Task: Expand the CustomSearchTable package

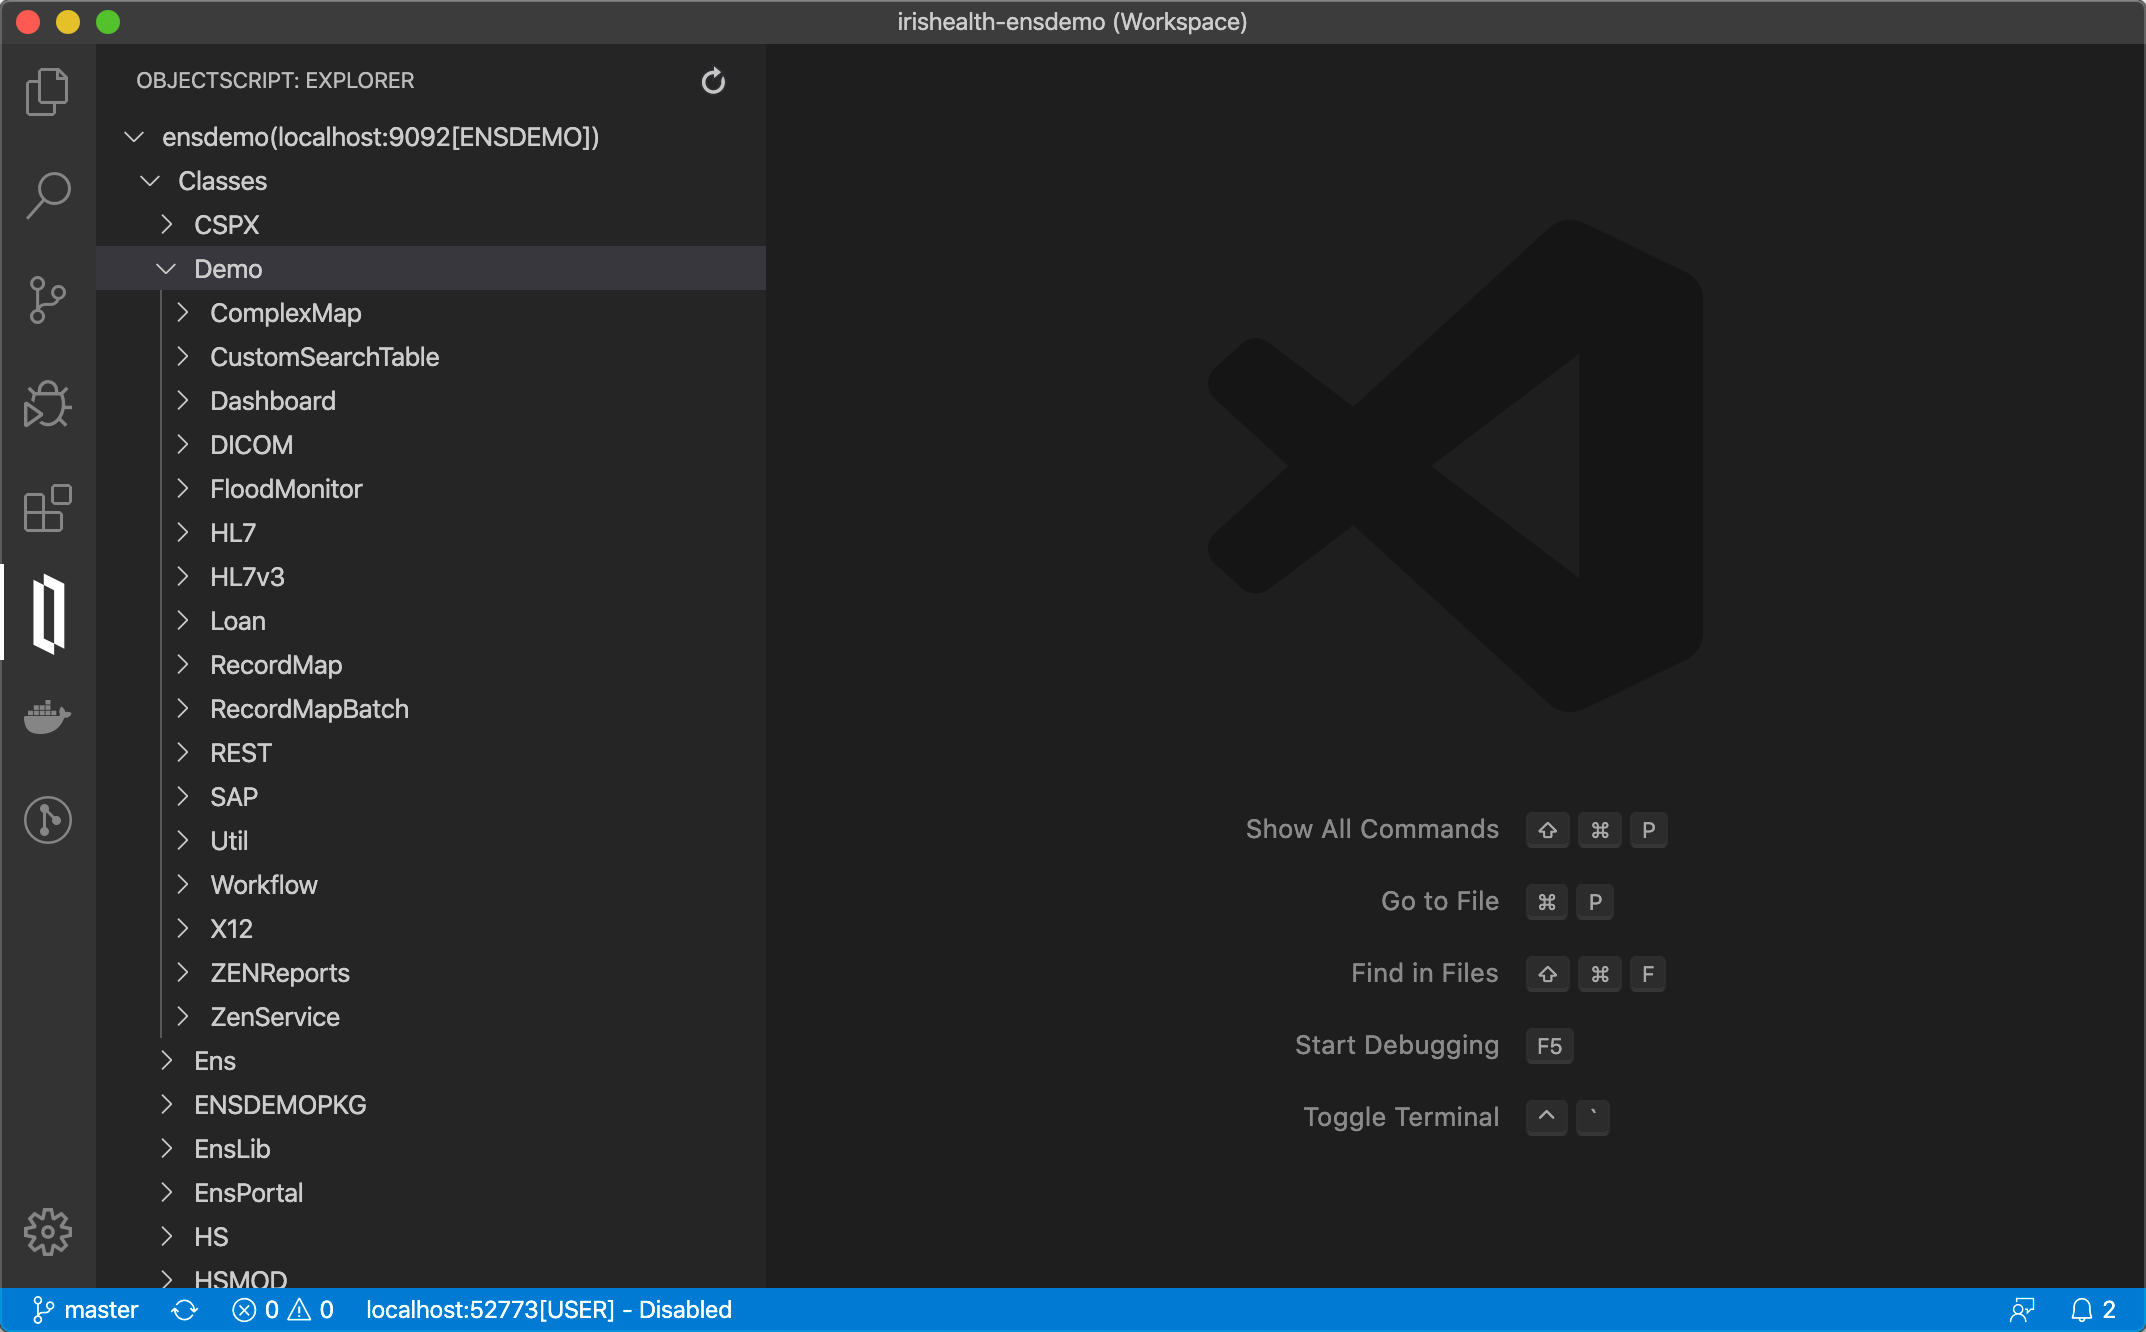Action: pos(182,357)
